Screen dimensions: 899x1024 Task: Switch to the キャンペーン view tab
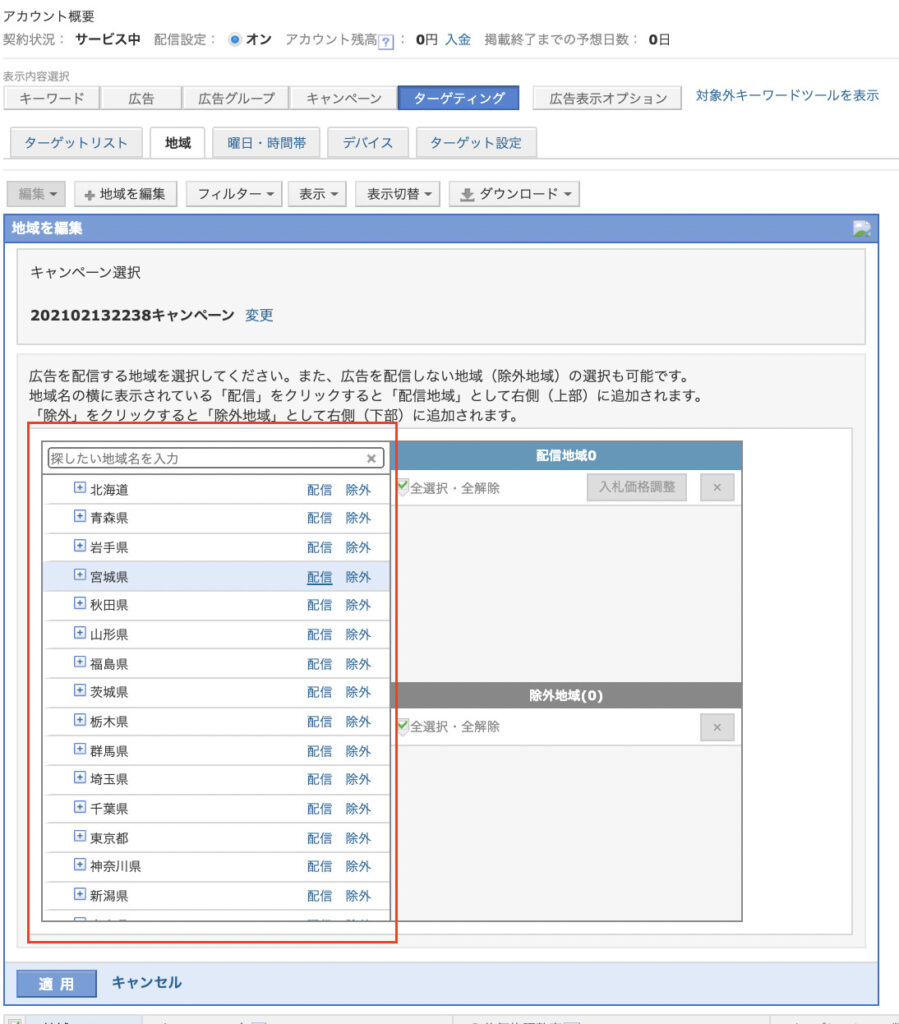click(343, 98)
